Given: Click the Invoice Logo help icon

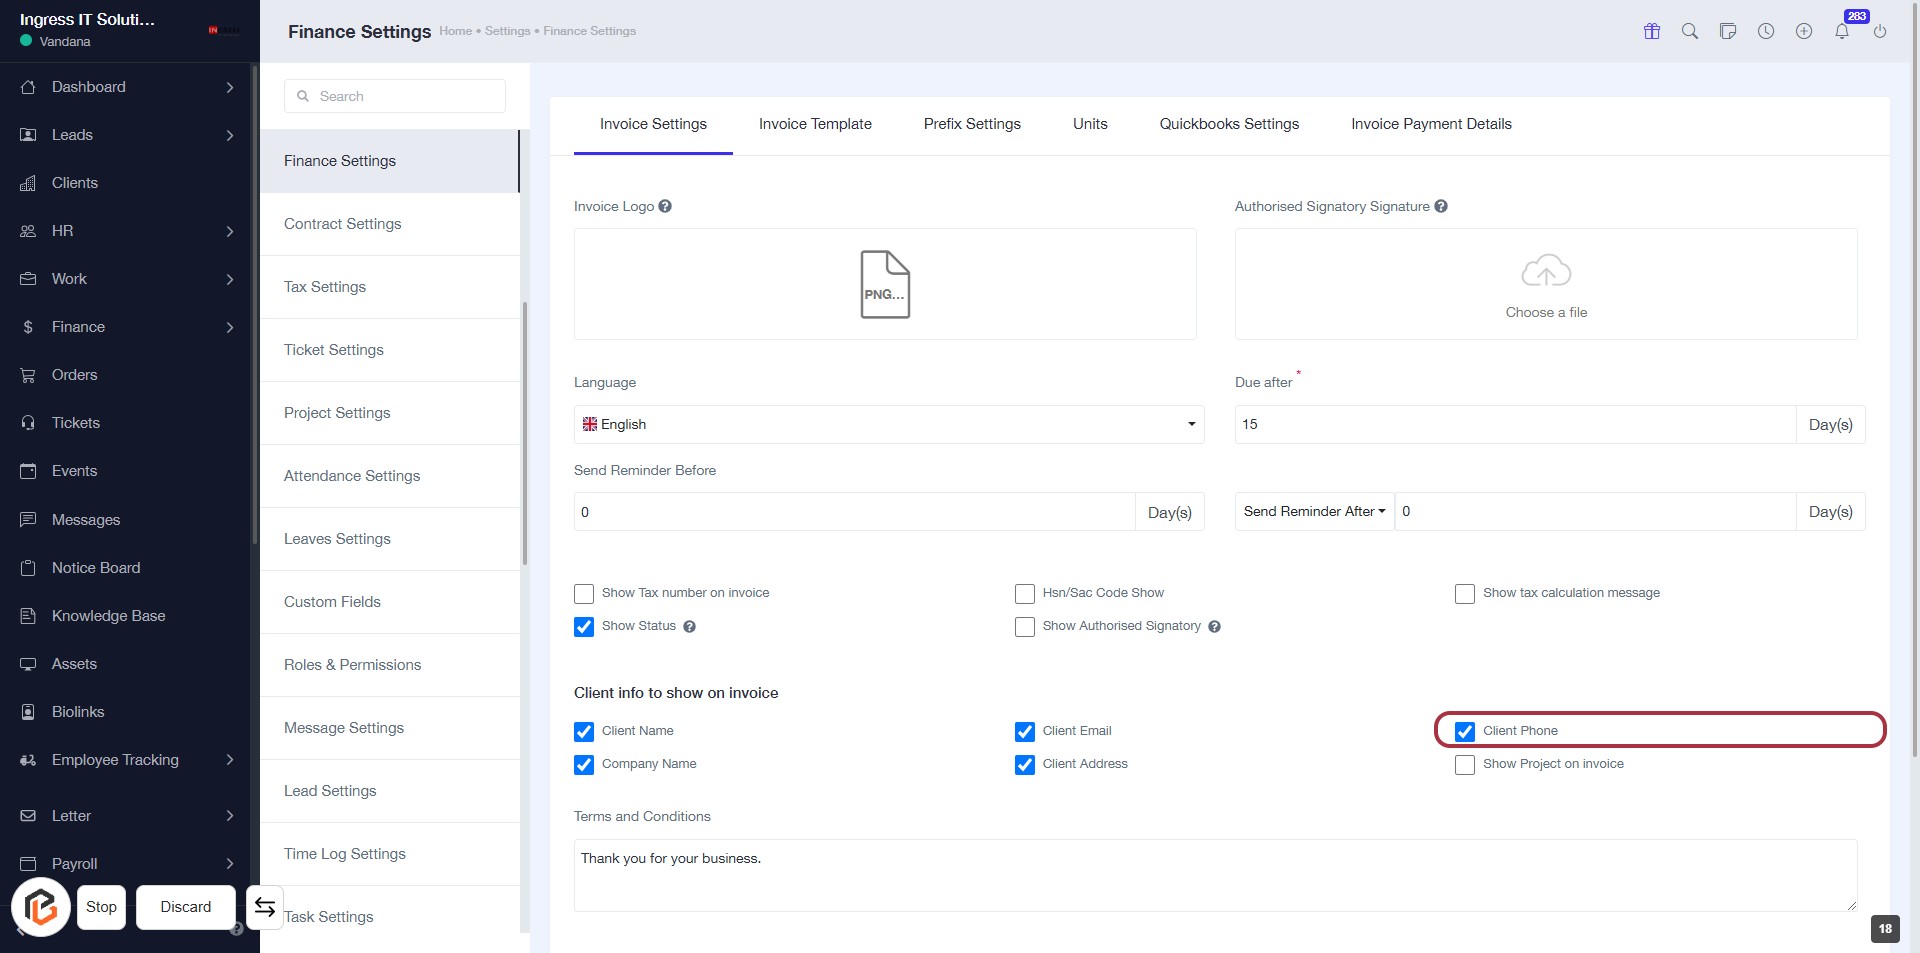Looking at the screenshot, I should (665, 206).
